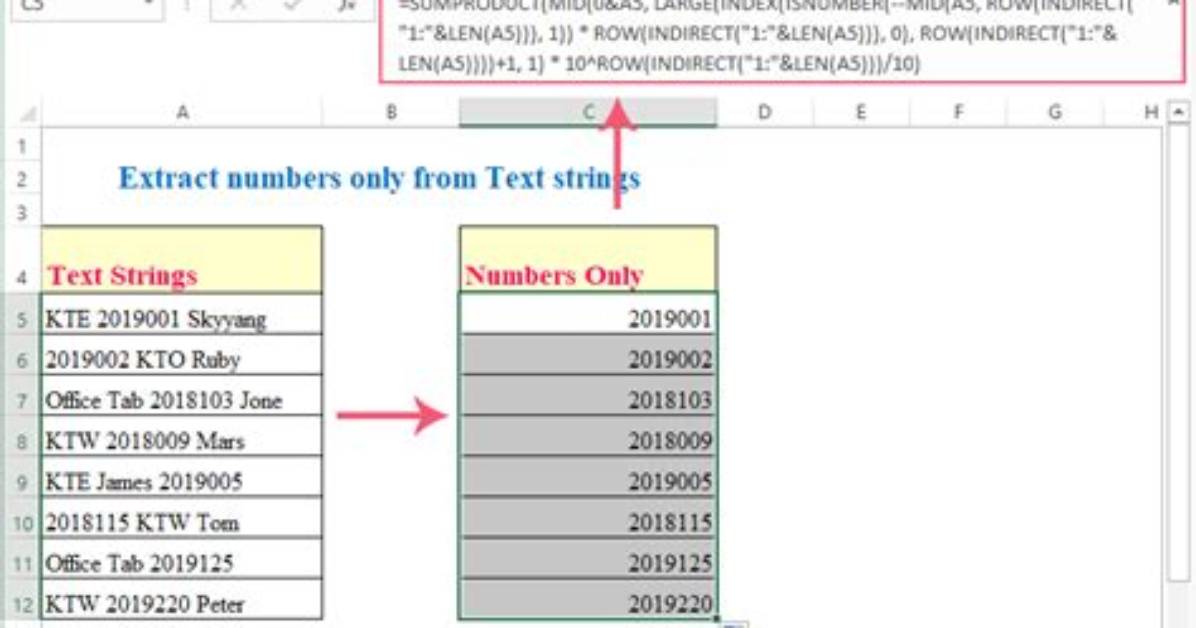Select cell A7 'Office Tab 2018103 Jone'
Screen dimensions: 1196x628
point(182,395)
